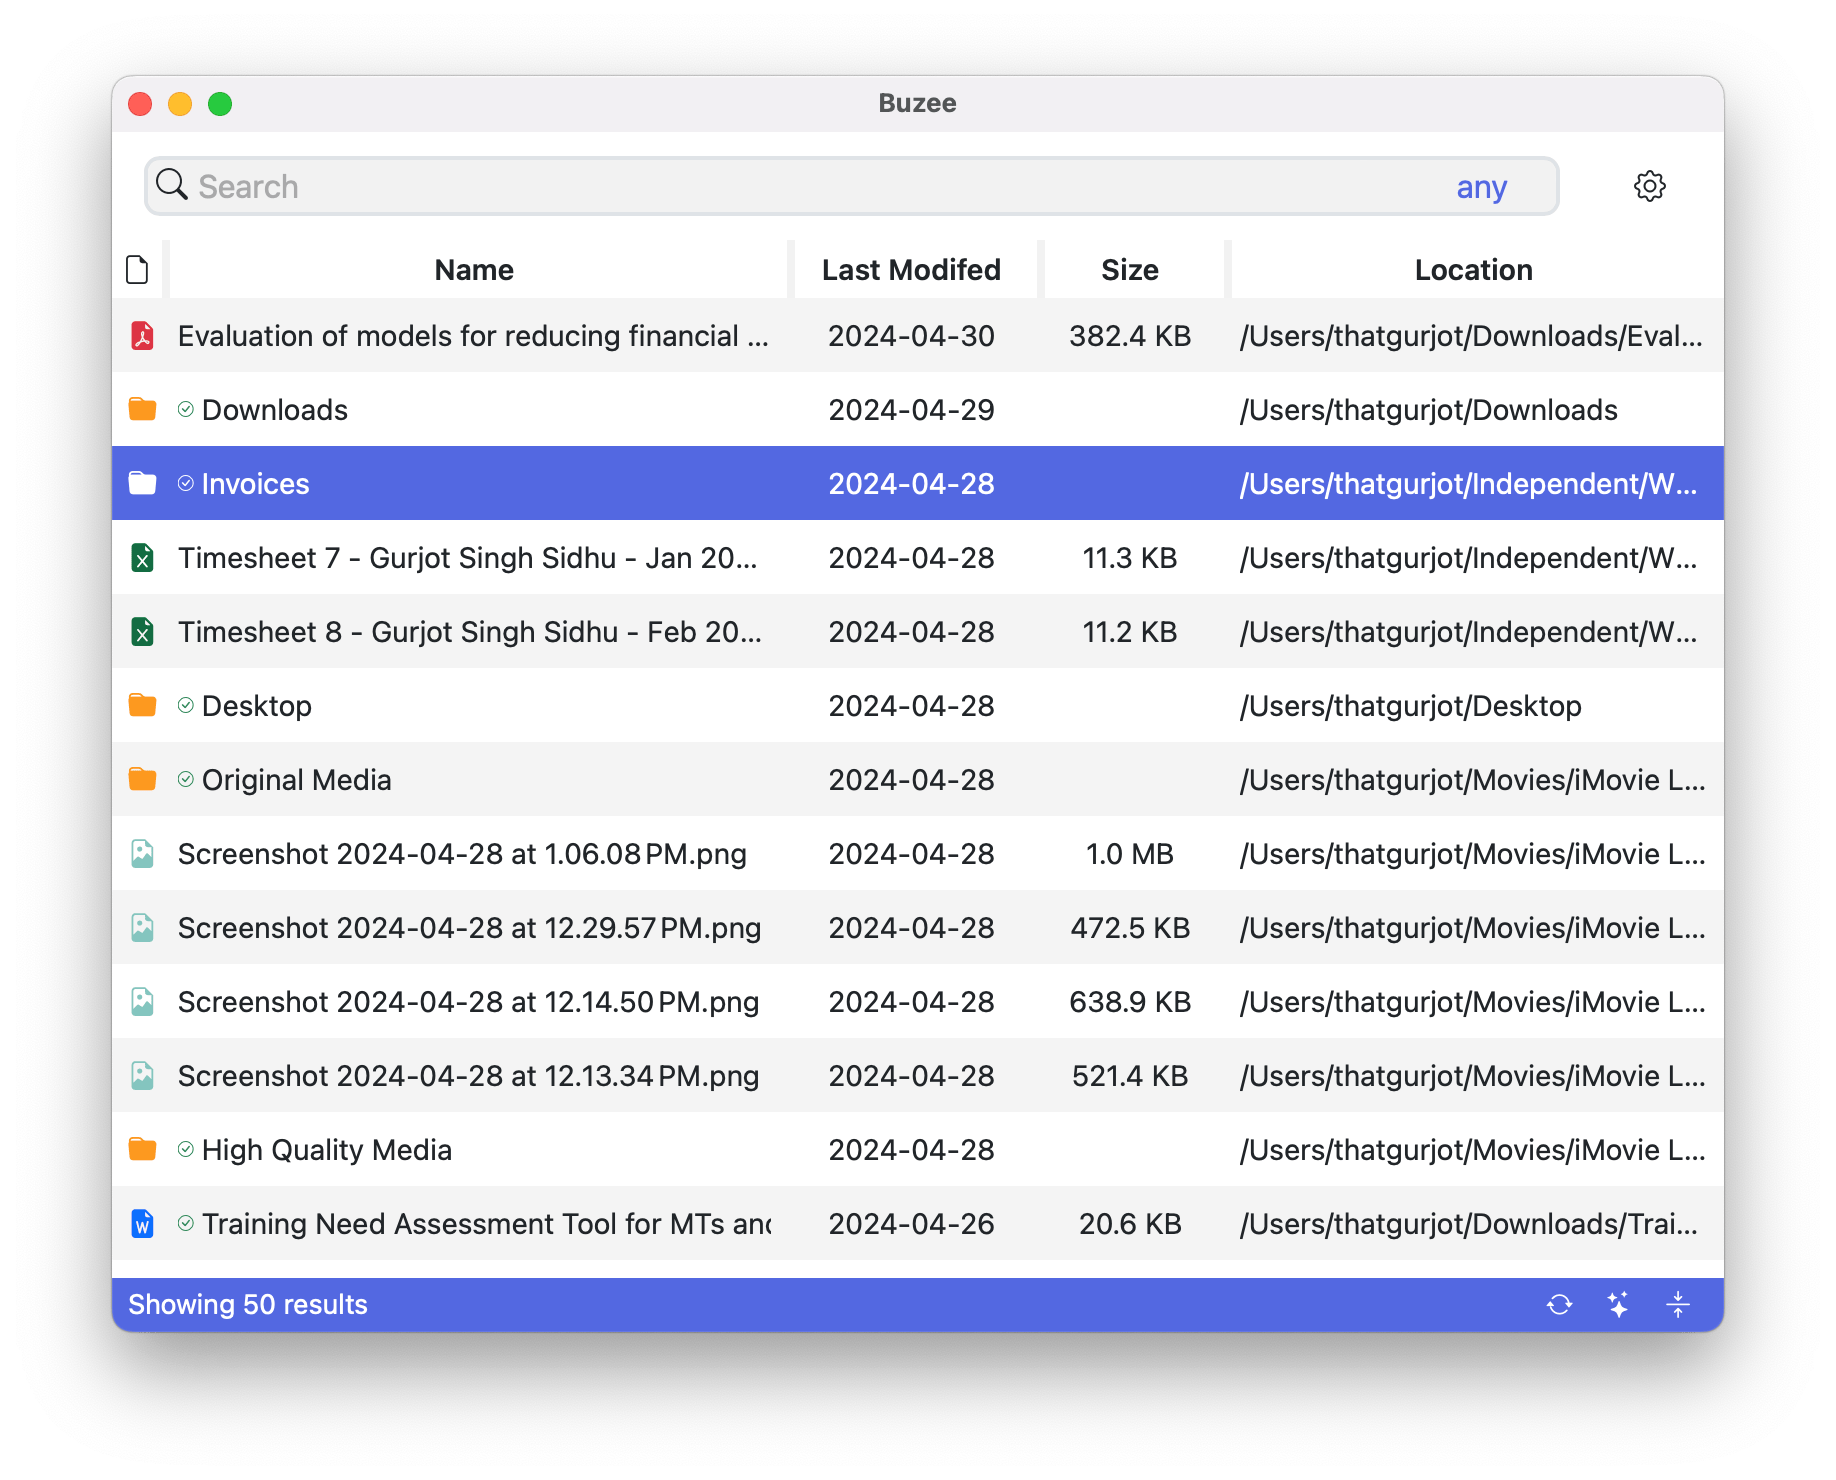Click the collapse icon in bottom bar

coord(1677,1304)
